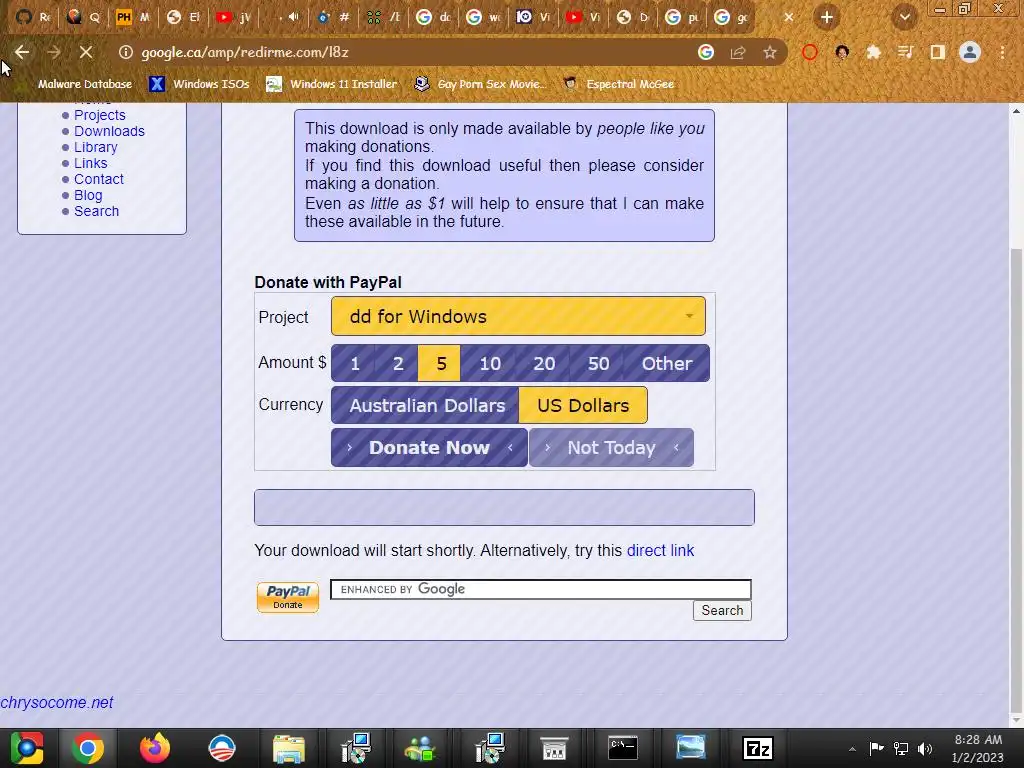The image size is (1024, 768).
Task: Click the PayPal Donate badge
Action: 288,597
